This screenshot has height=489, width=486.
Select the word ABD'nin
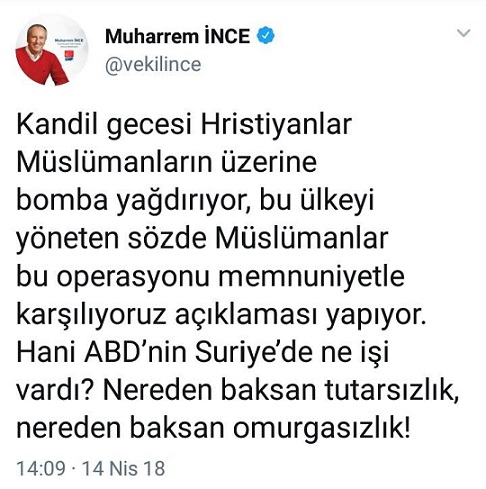[135, 353]
